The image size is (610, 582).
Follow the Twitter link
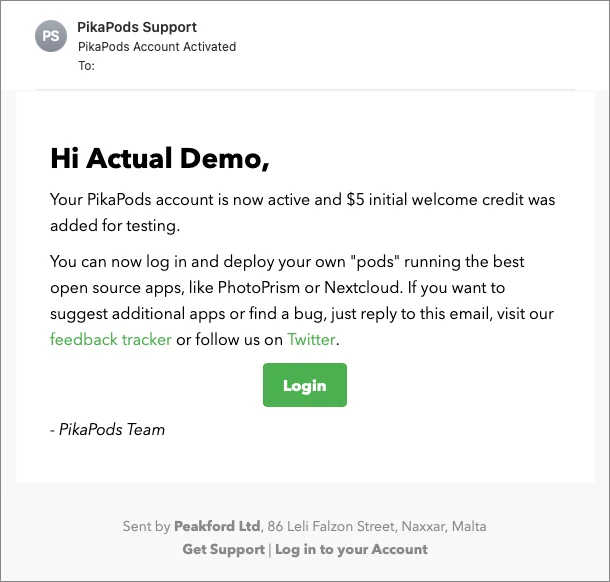[x=311, y=339]
